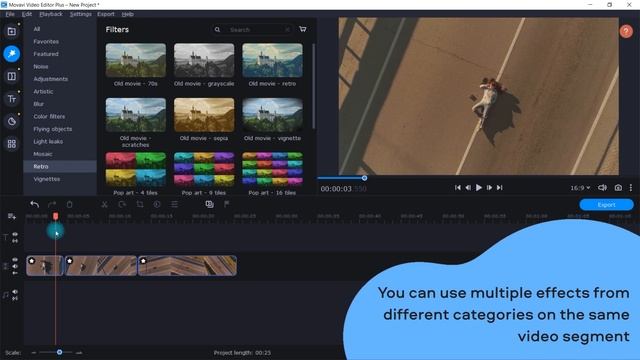Step back one frame

(468, 188)
